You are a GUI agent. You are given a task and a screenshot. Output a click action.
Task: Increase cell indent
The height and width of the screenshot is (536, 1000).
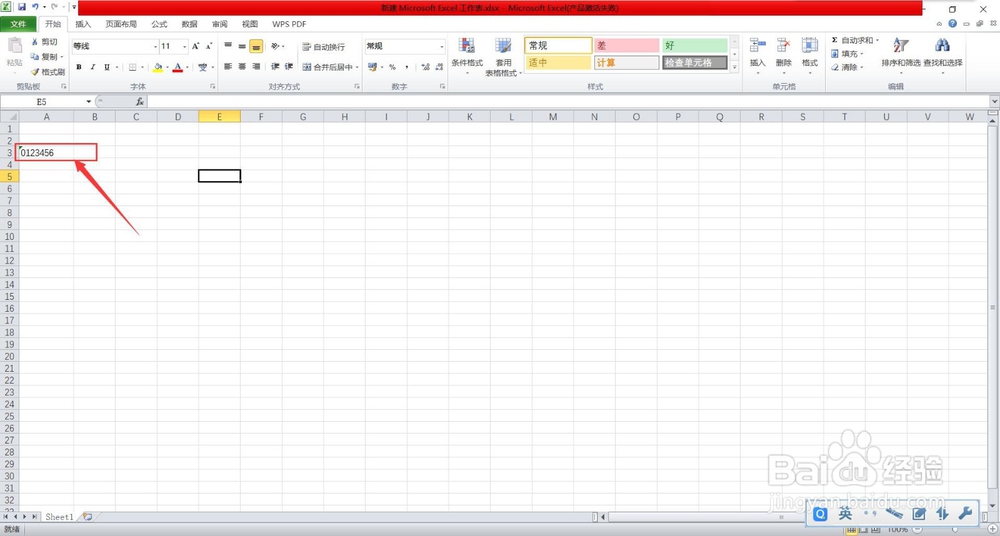coord(289,66)
